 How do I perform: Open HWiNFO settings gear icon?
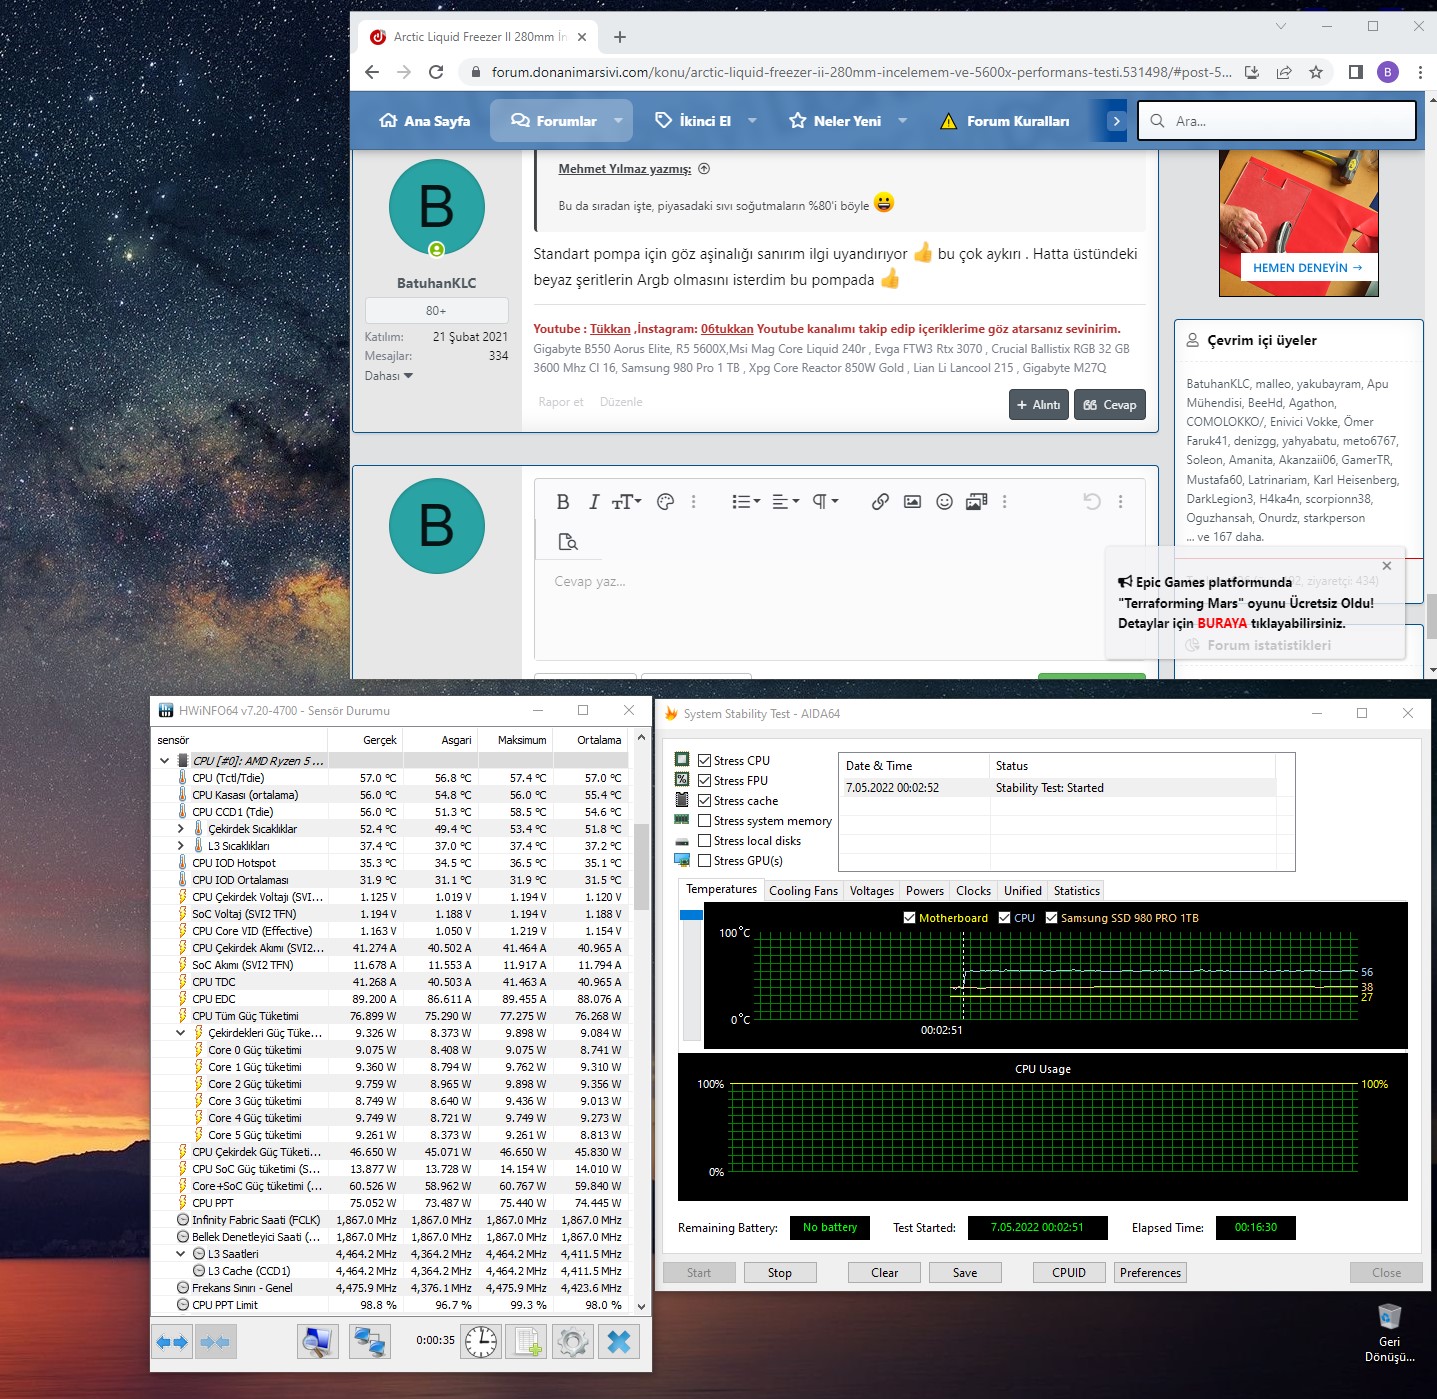coord(573,1342)
